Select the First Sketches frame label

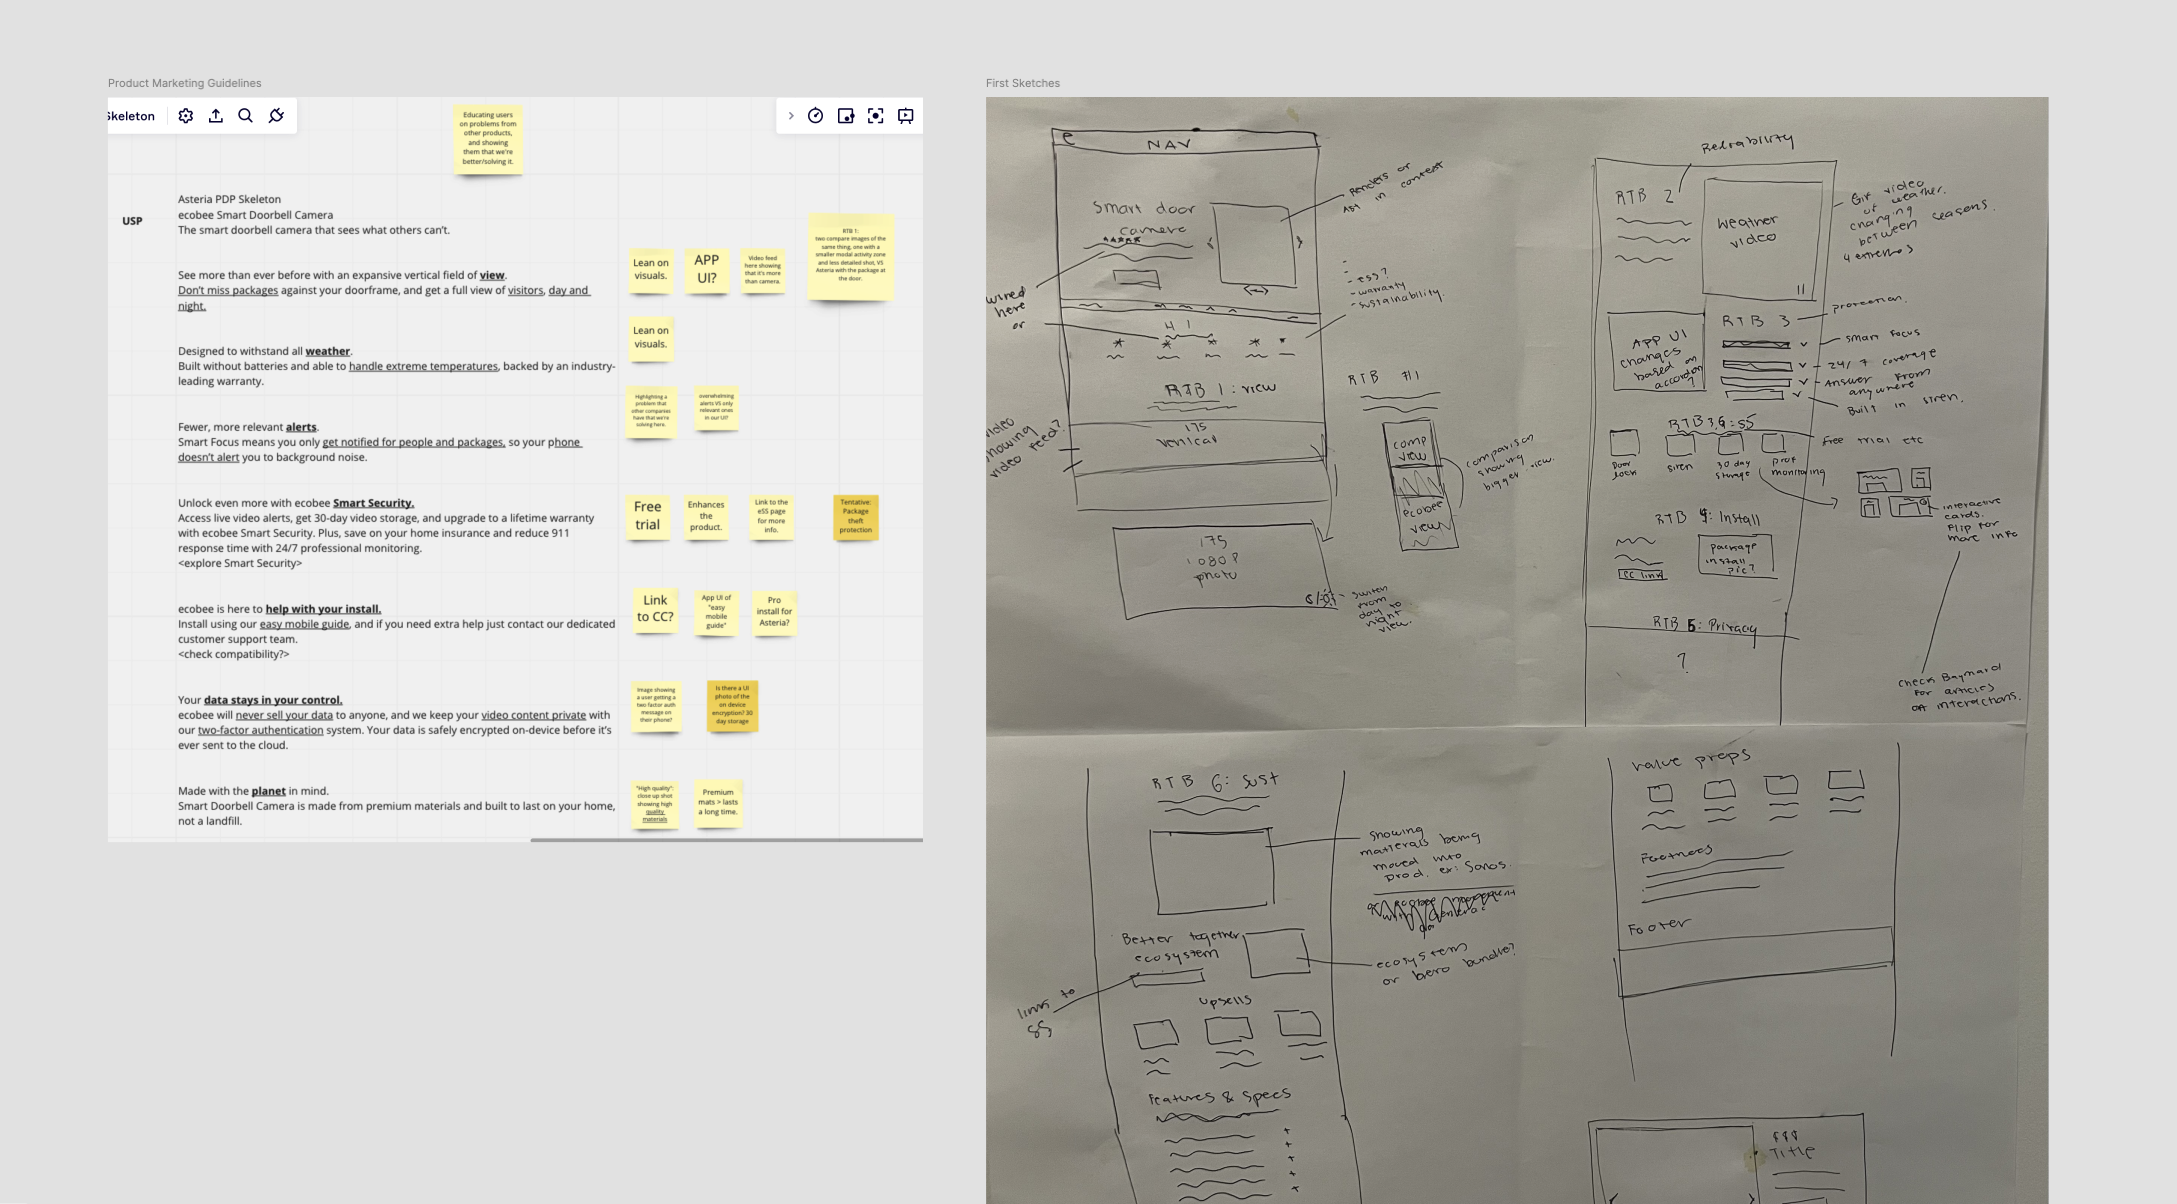point(1022,83)
